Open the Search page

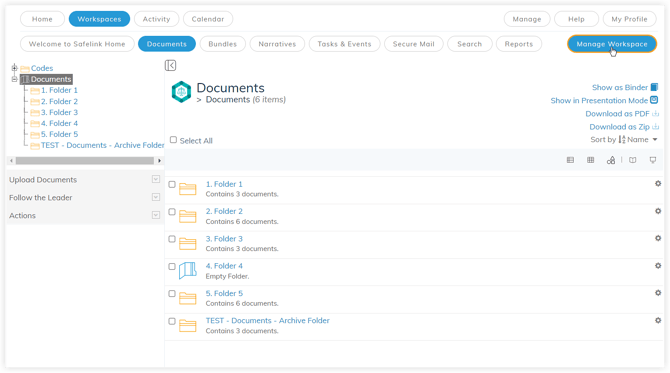coord(470,44)
